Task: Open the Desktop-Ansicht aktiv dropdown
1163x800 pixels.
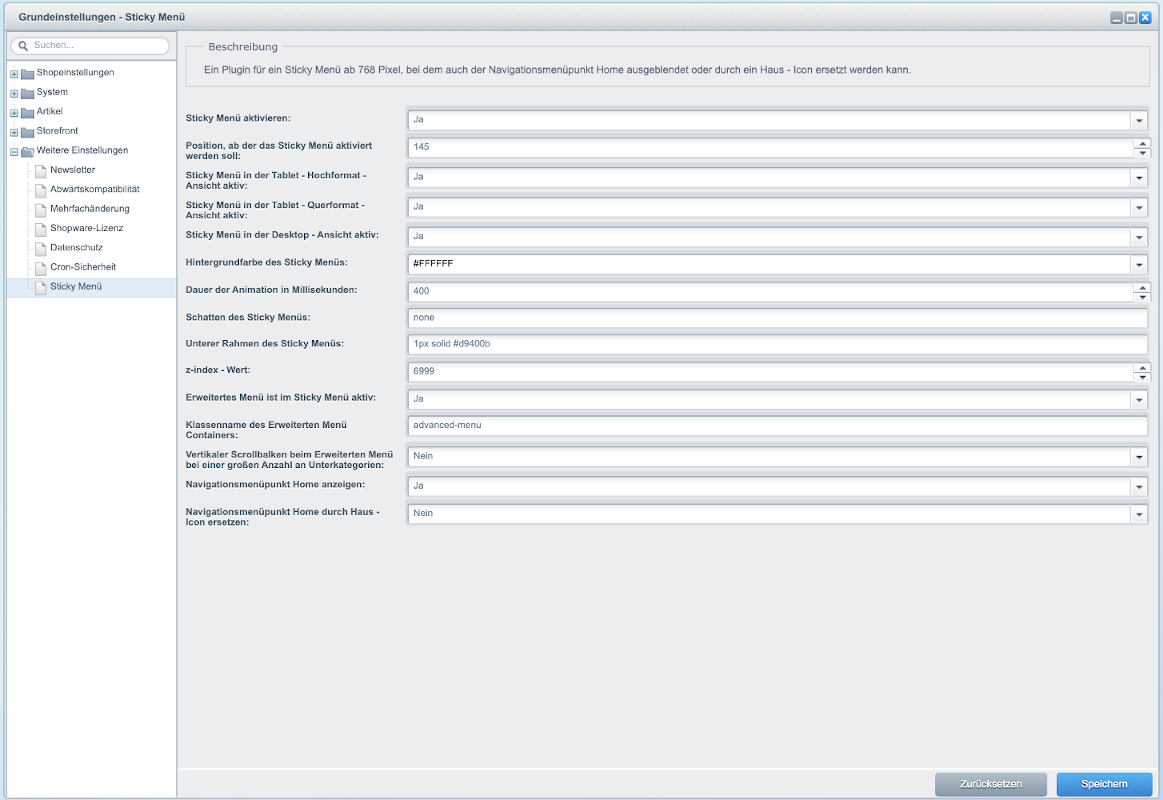Action: (1139, 238)
